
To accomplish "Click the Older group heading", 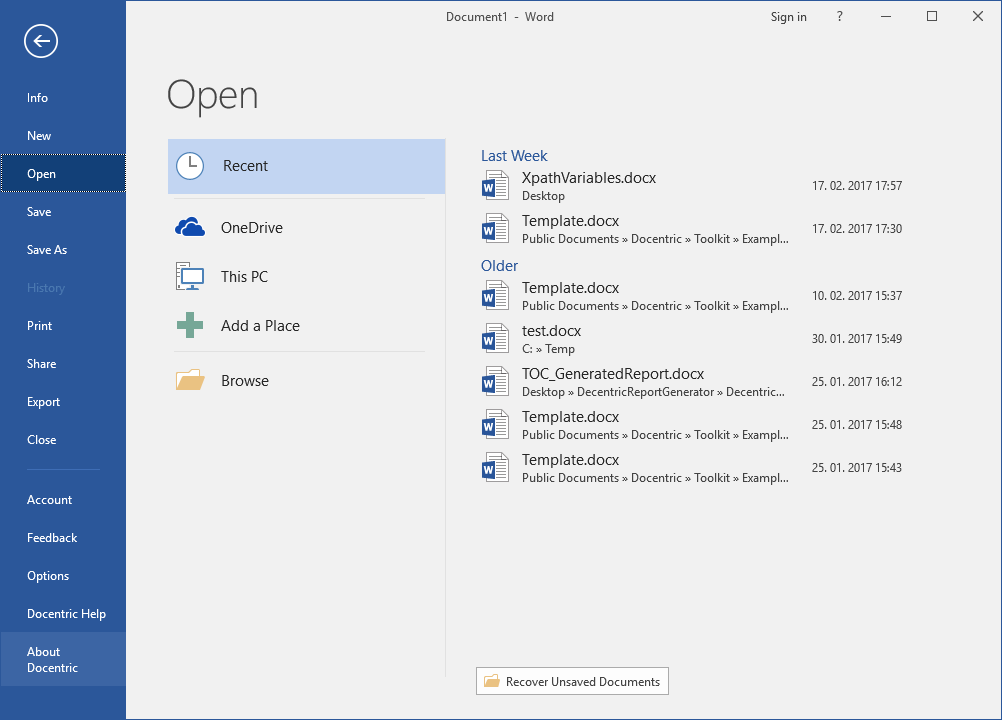I will 499,266.
